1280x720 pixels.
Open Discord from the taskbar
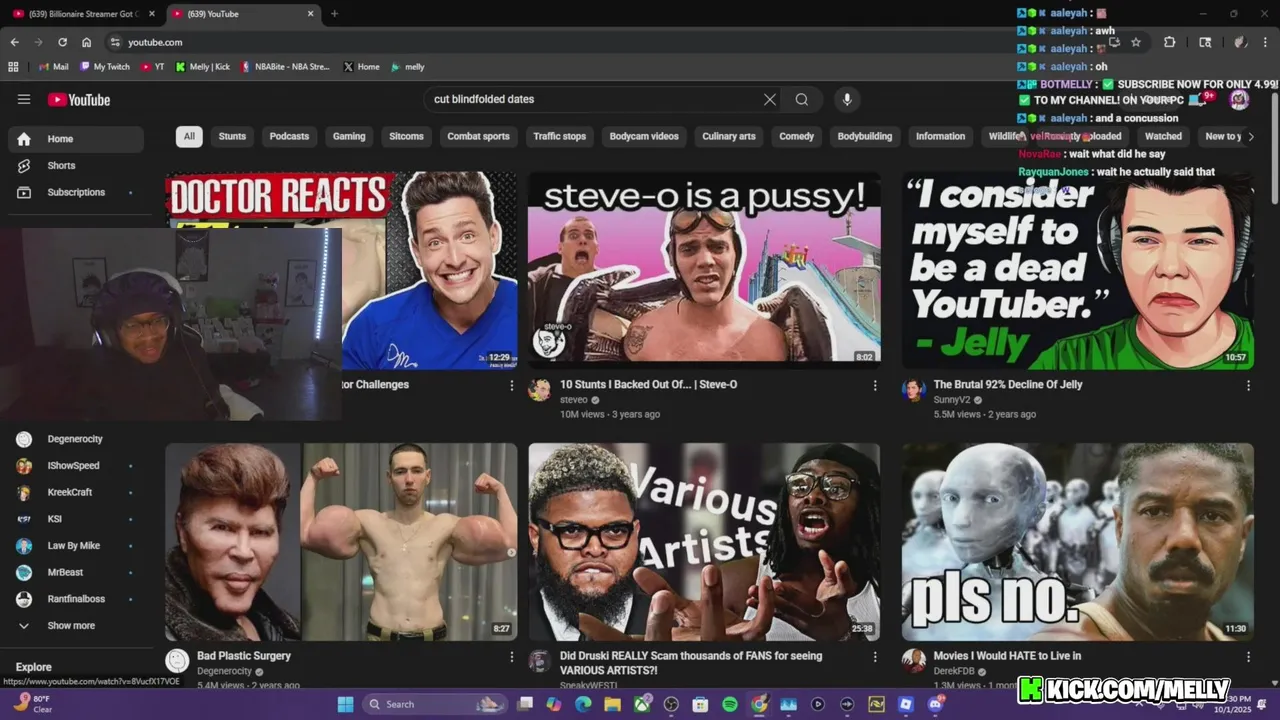coord(935,704)
